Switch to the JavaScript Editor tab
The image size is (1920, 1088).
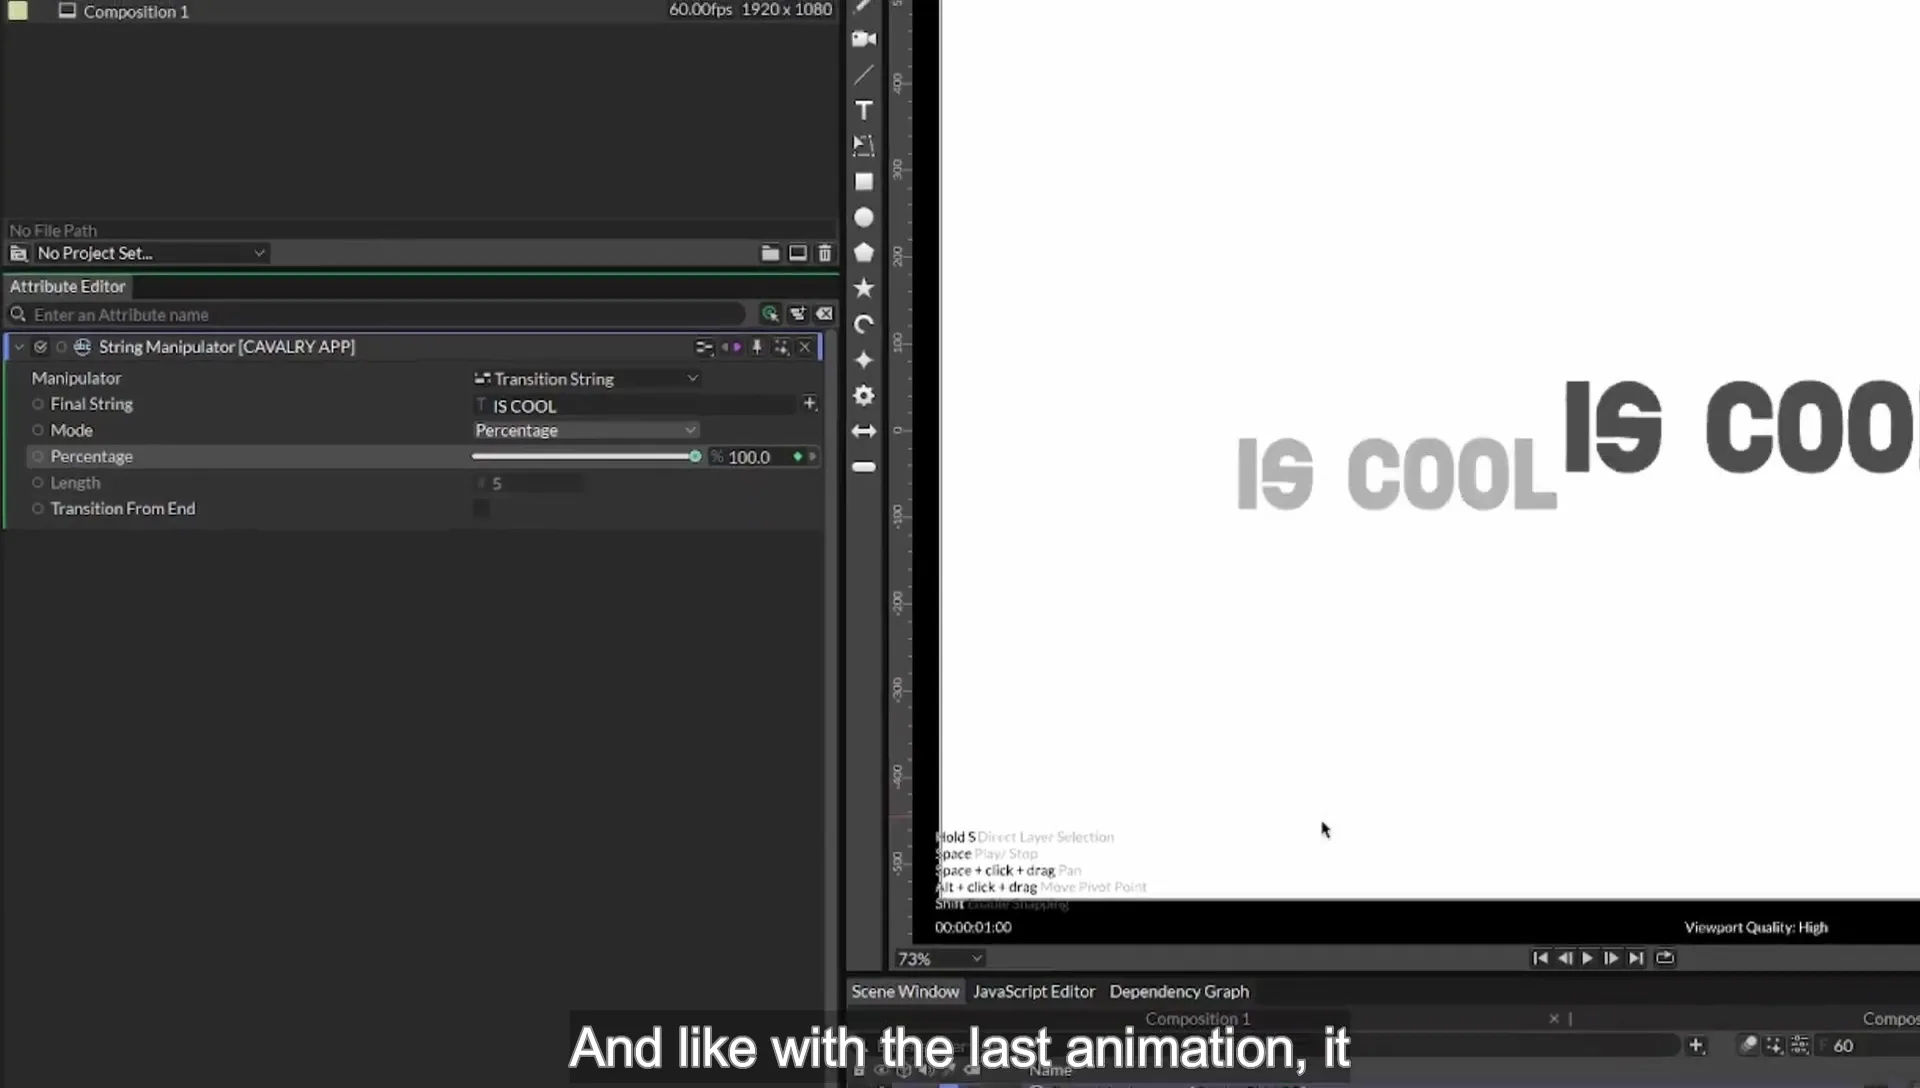pos(1034,991)
